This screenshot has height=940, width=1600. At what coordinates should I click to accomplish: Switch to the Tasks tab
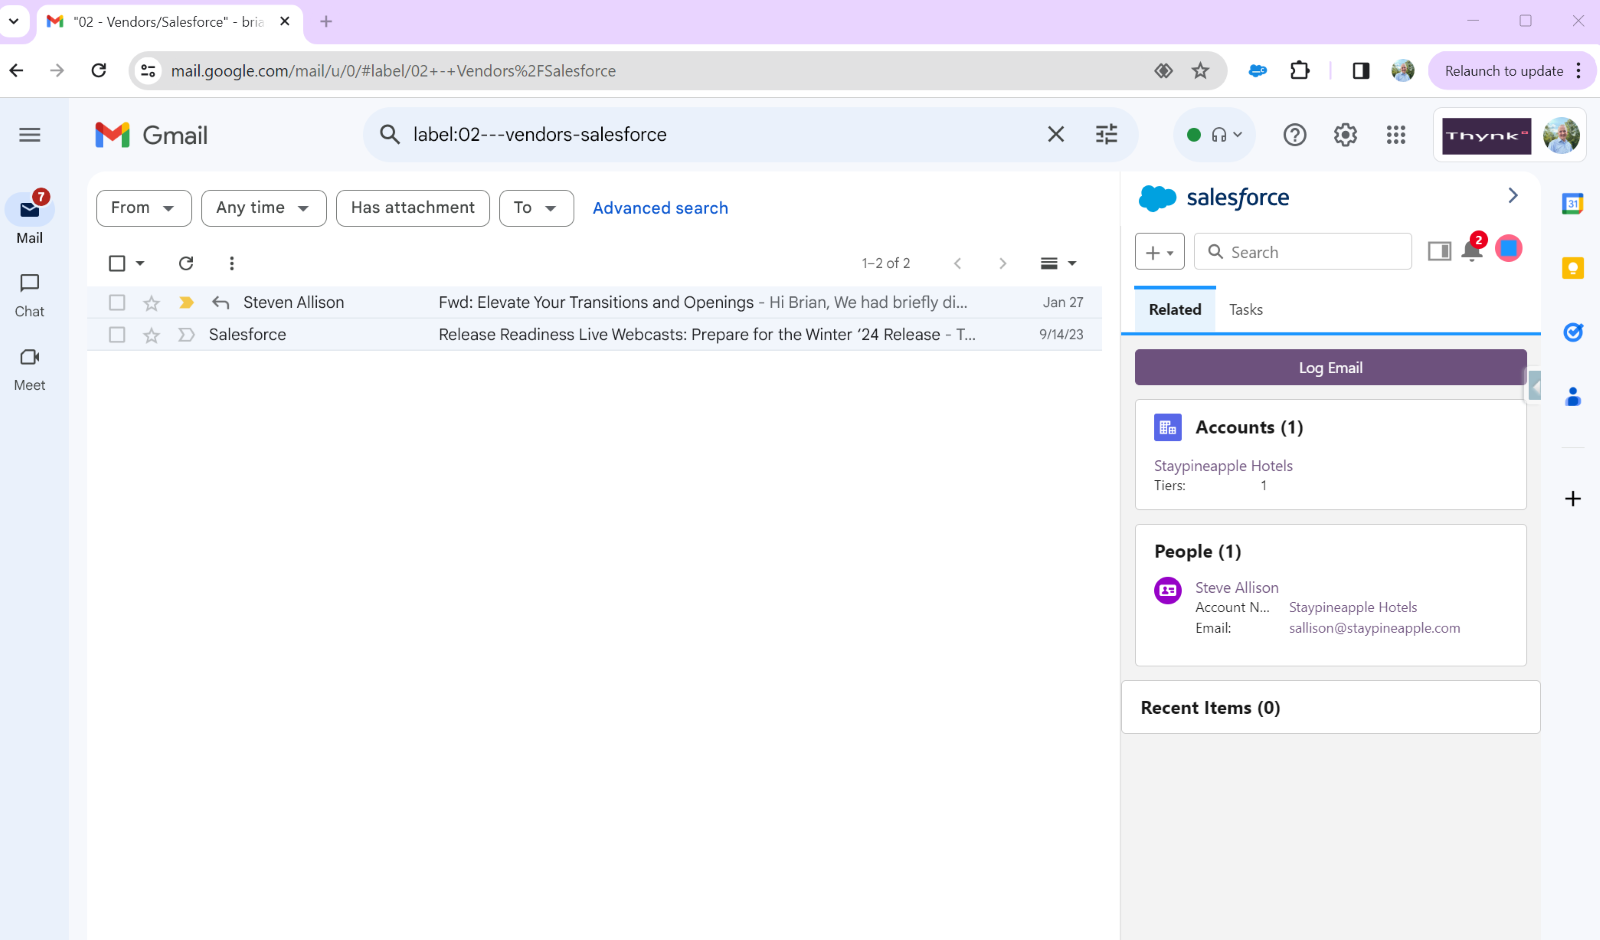1246,310
